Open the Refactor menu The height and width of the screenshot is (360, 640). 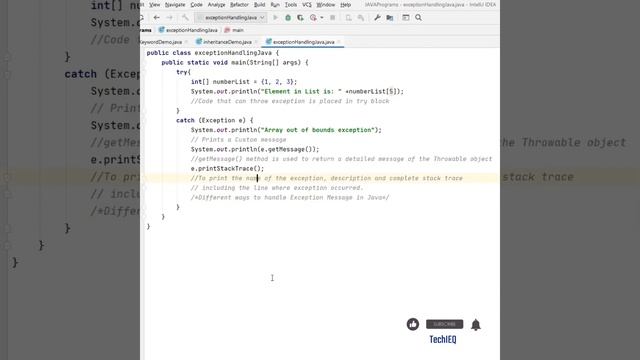click(239, 5)
